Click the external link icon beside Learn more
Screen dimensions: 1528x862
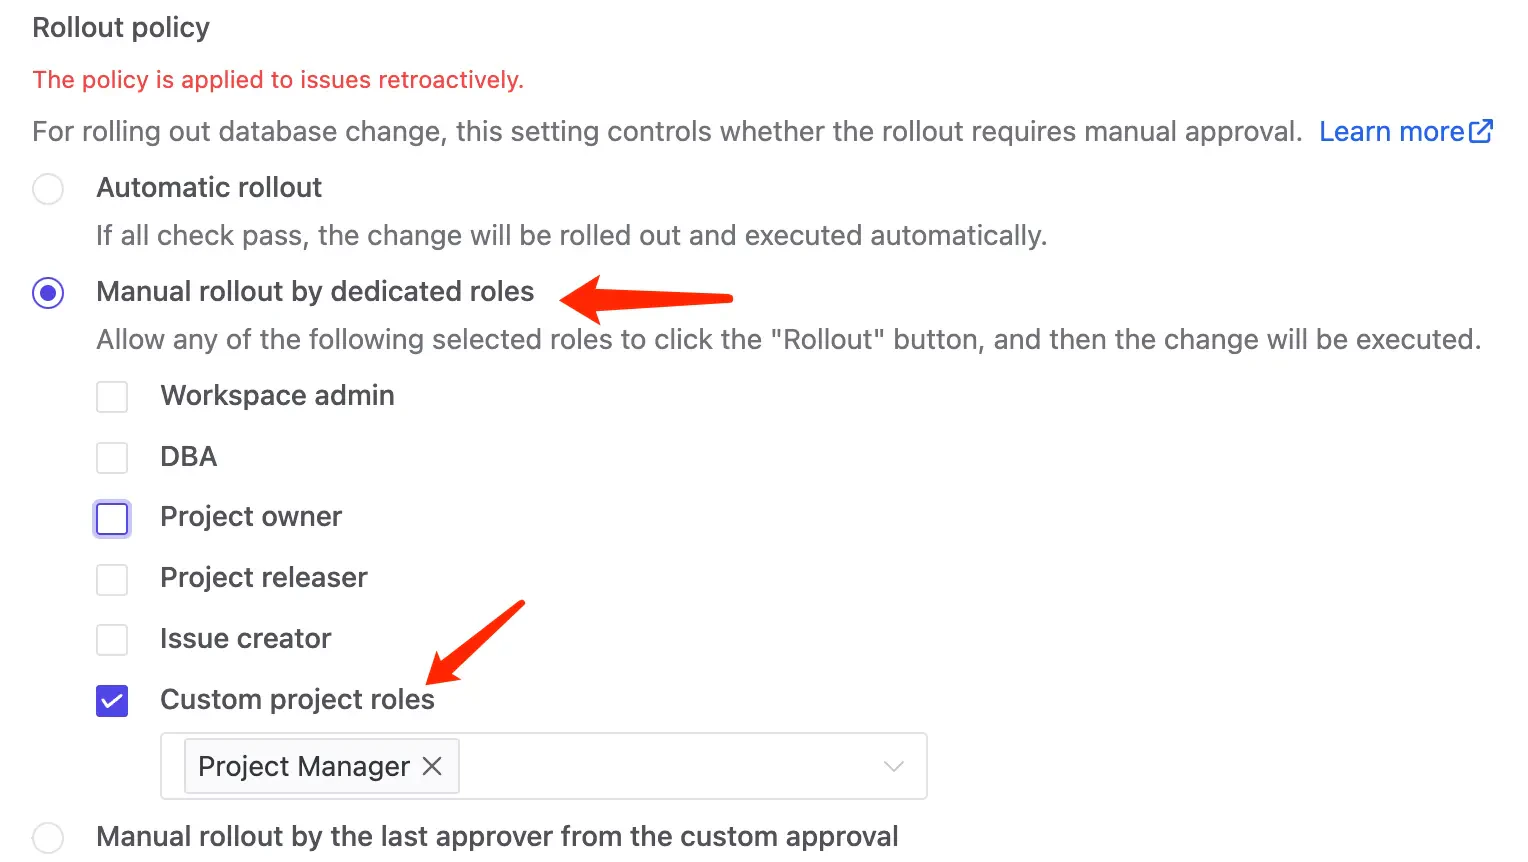(1481, 130)
